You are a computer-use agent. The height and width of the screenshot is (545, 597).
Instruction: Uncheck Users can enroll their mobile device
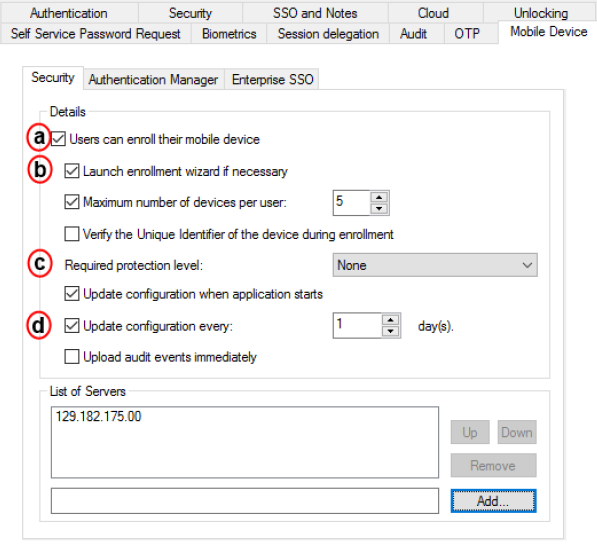[x=58, y=139]
